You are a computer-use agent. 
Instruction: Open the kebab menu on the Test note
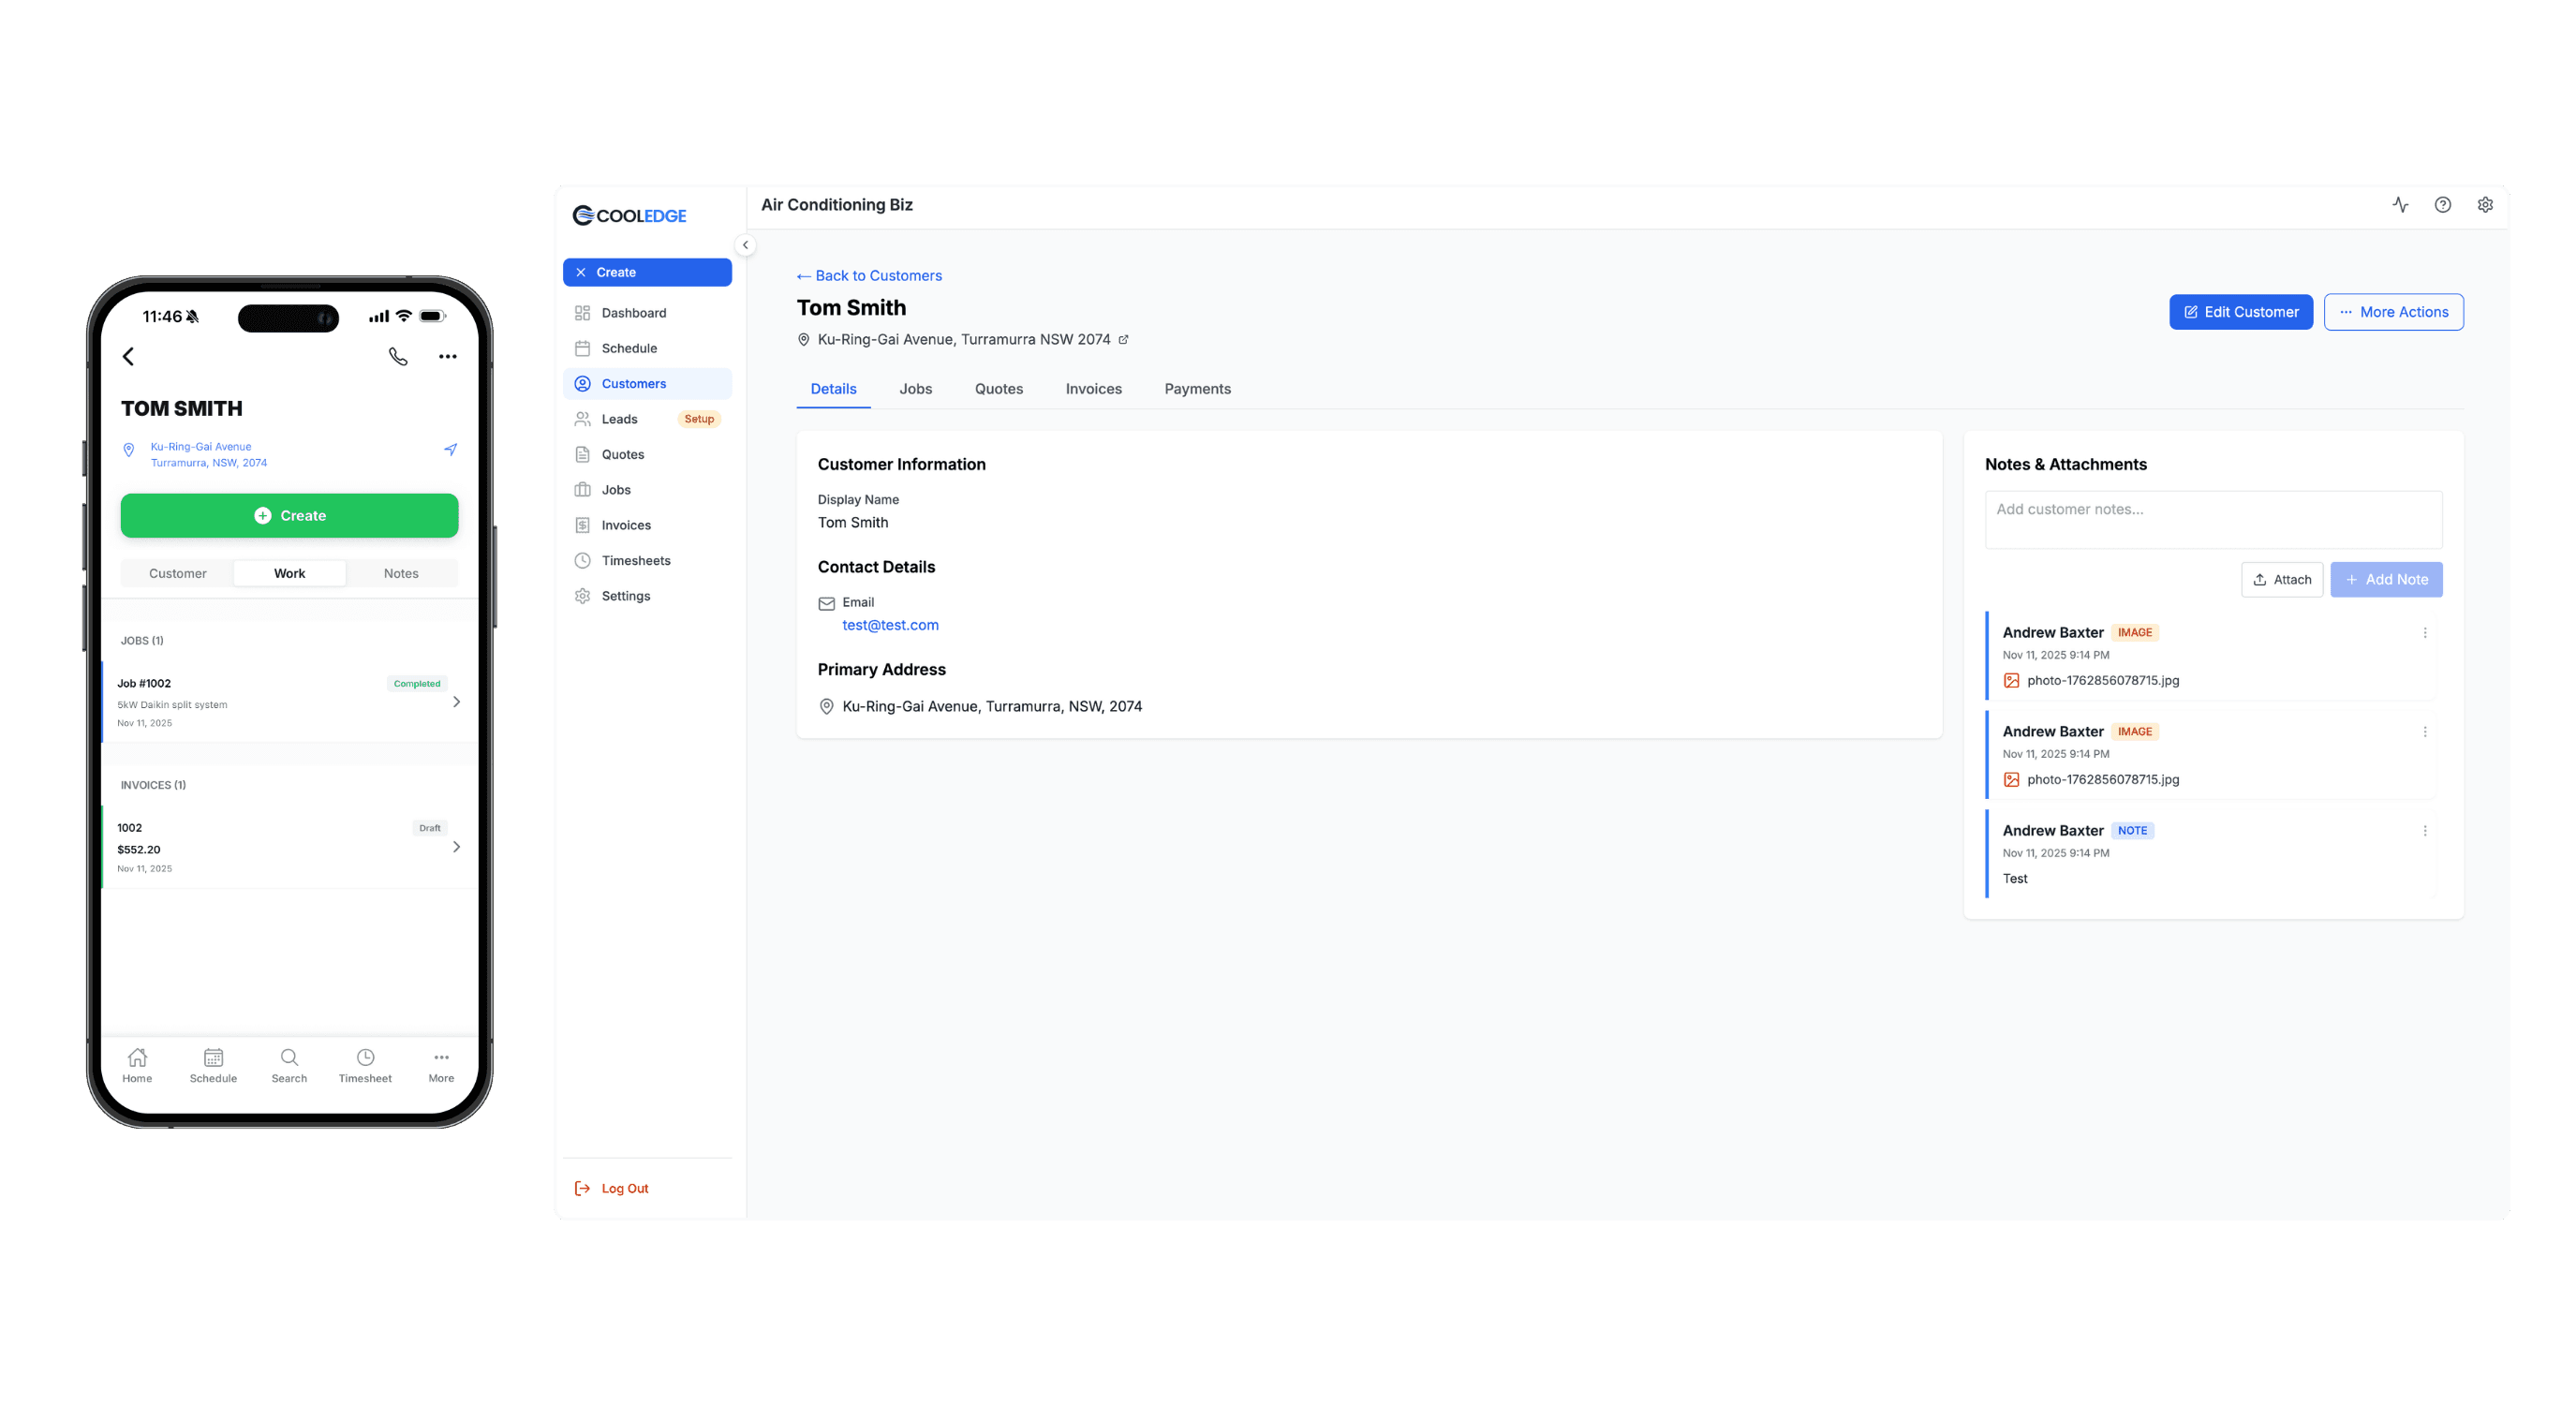(x=2425, y=830)
